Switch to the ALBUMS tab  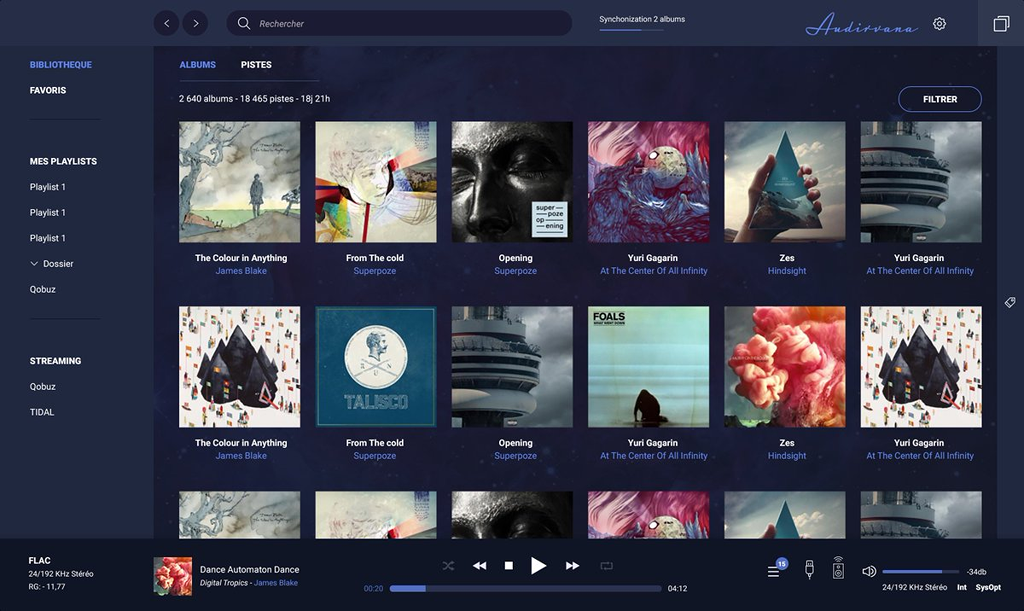pos(198,65)
